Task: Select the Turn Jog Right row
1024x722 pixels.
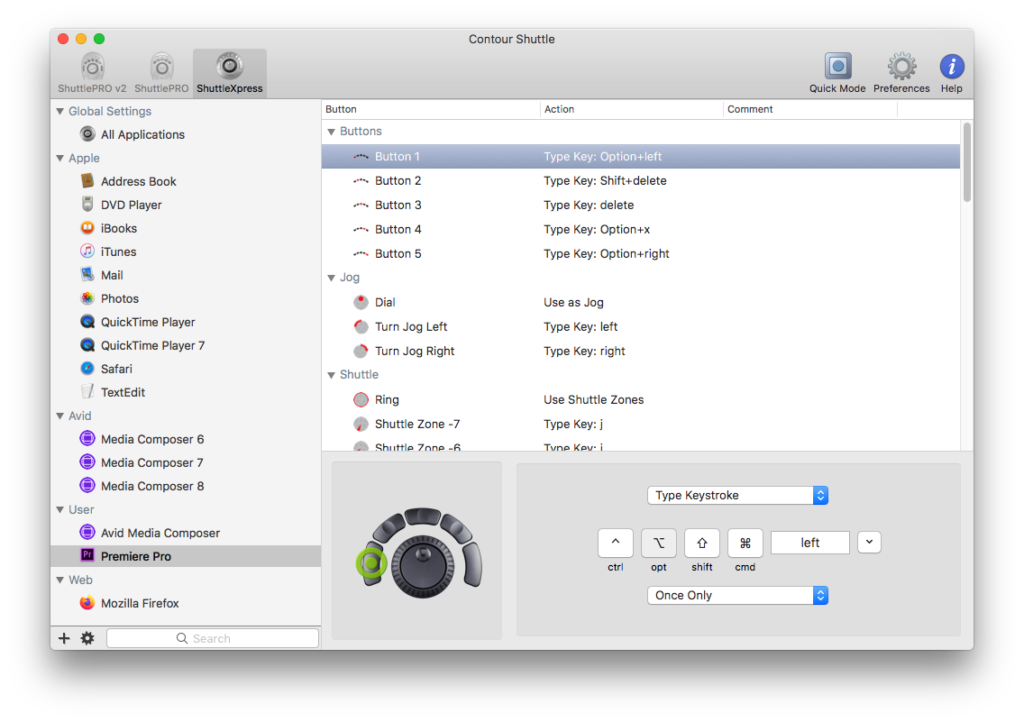Action: coord(641,351)
